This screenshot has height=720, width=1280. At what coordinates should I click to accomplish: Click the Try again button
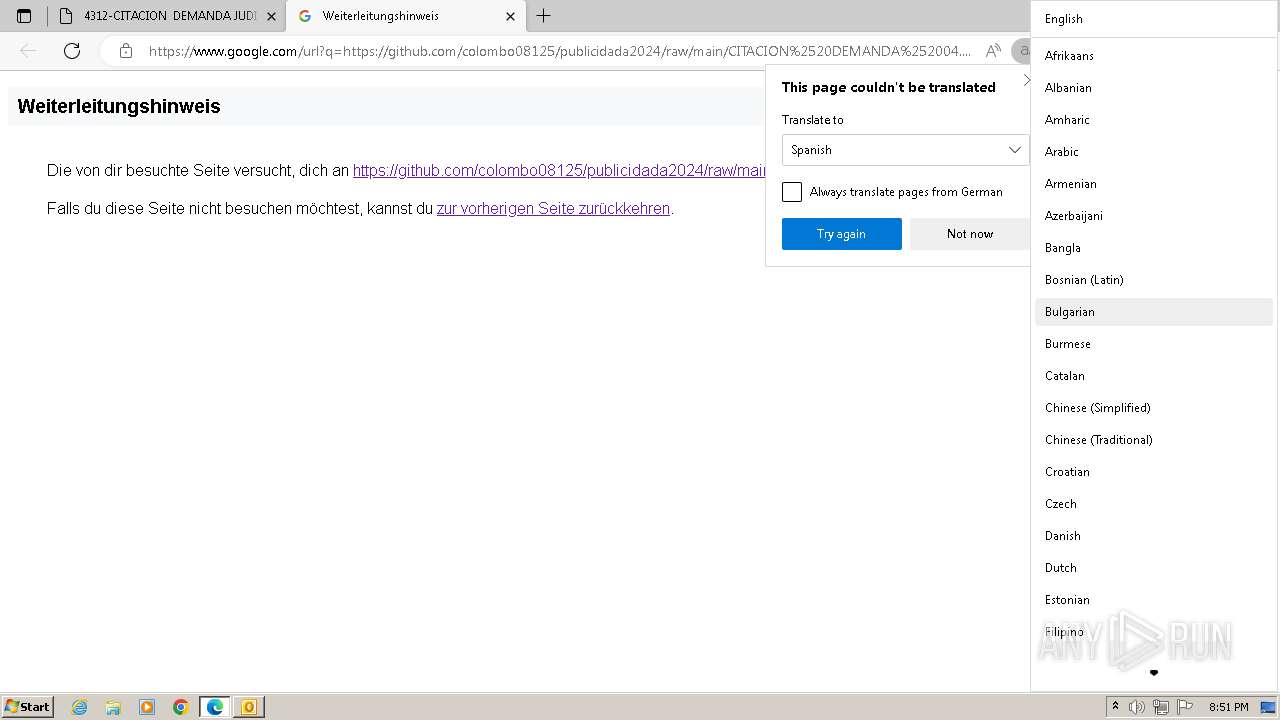[x=842, y=234]
